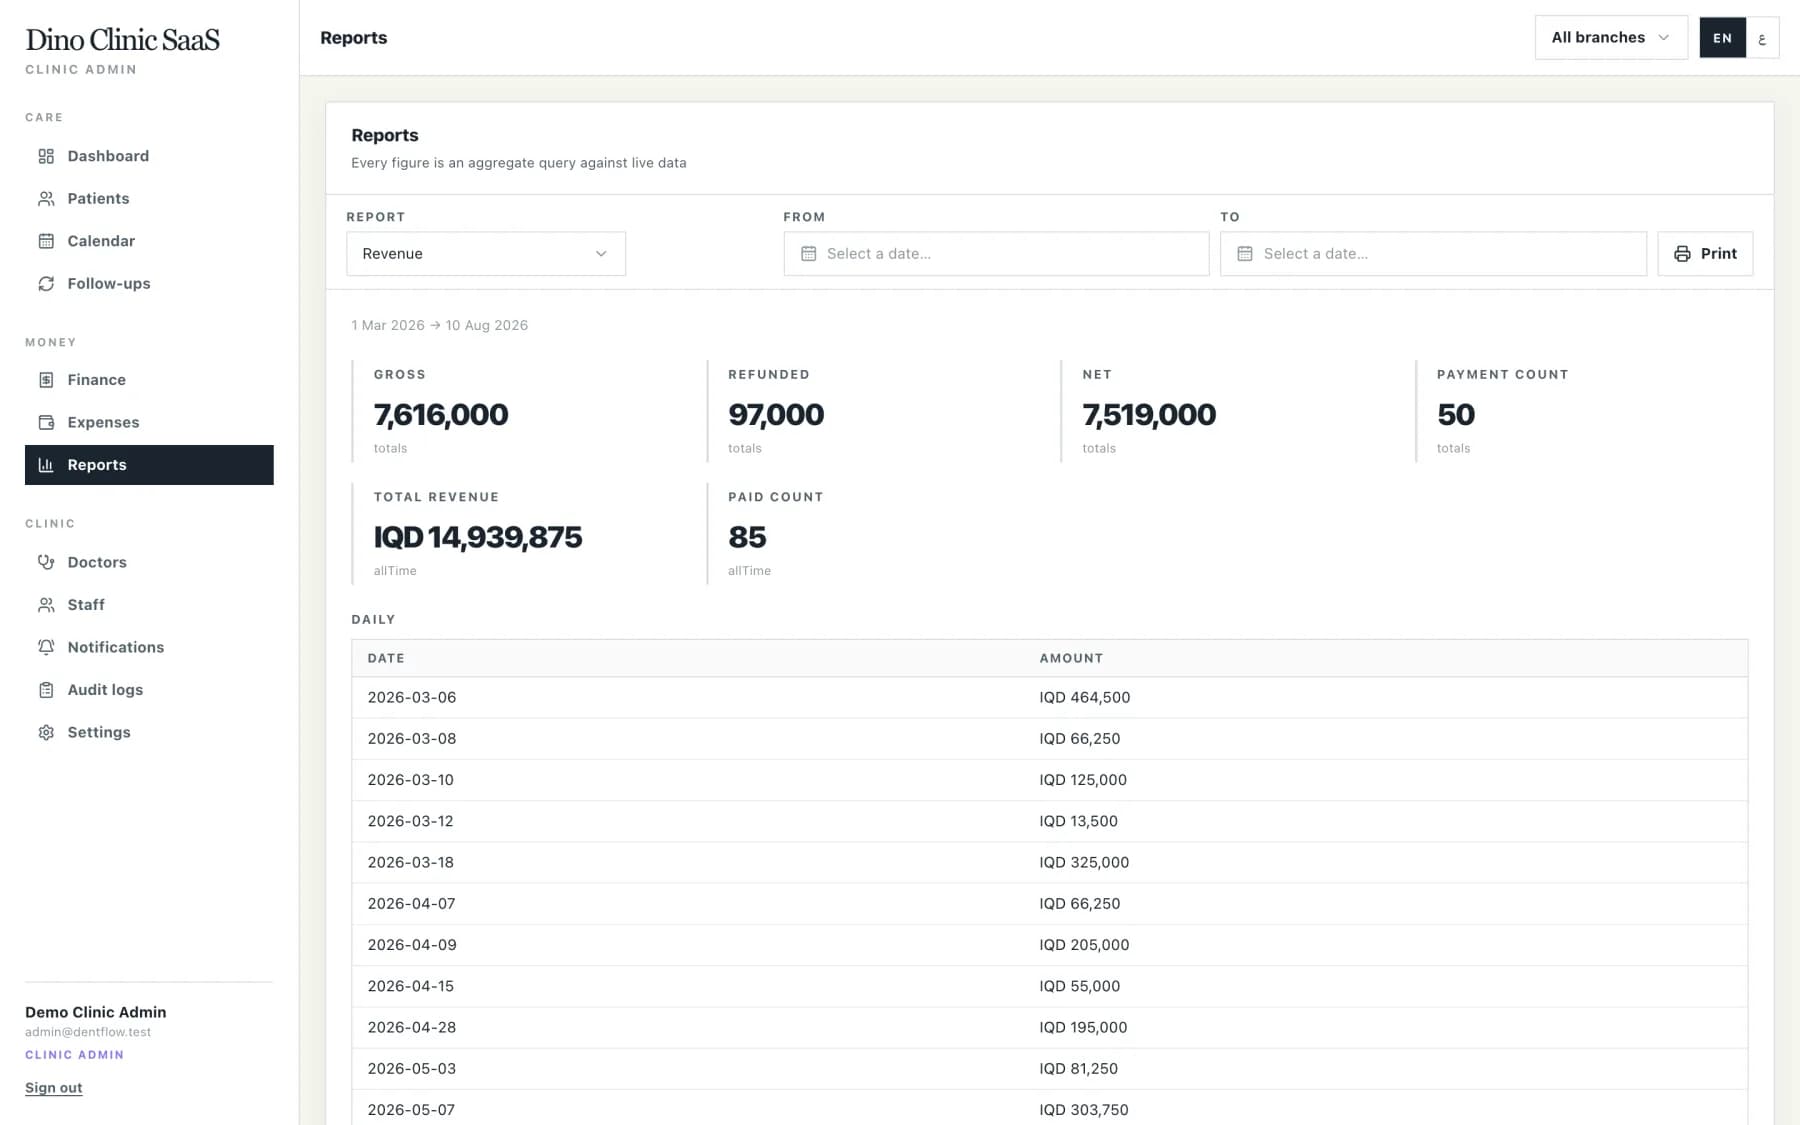Click date cell 2026-04-15
The height and width of the screenshot is (1125, 1800).
point(410,986)
